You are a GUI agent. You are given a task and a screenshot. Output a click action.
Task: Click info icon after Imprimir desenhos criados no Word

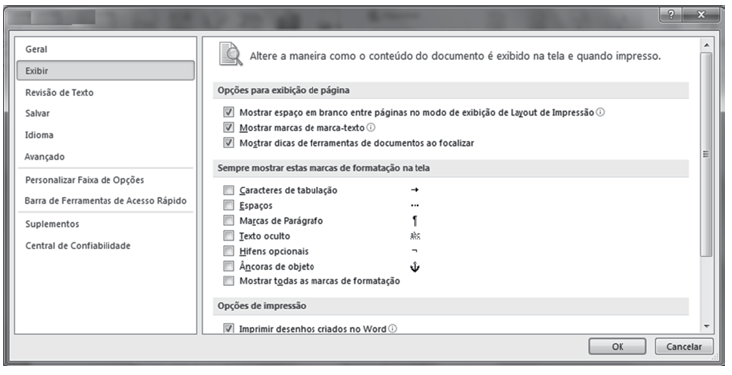pos(393,329)
